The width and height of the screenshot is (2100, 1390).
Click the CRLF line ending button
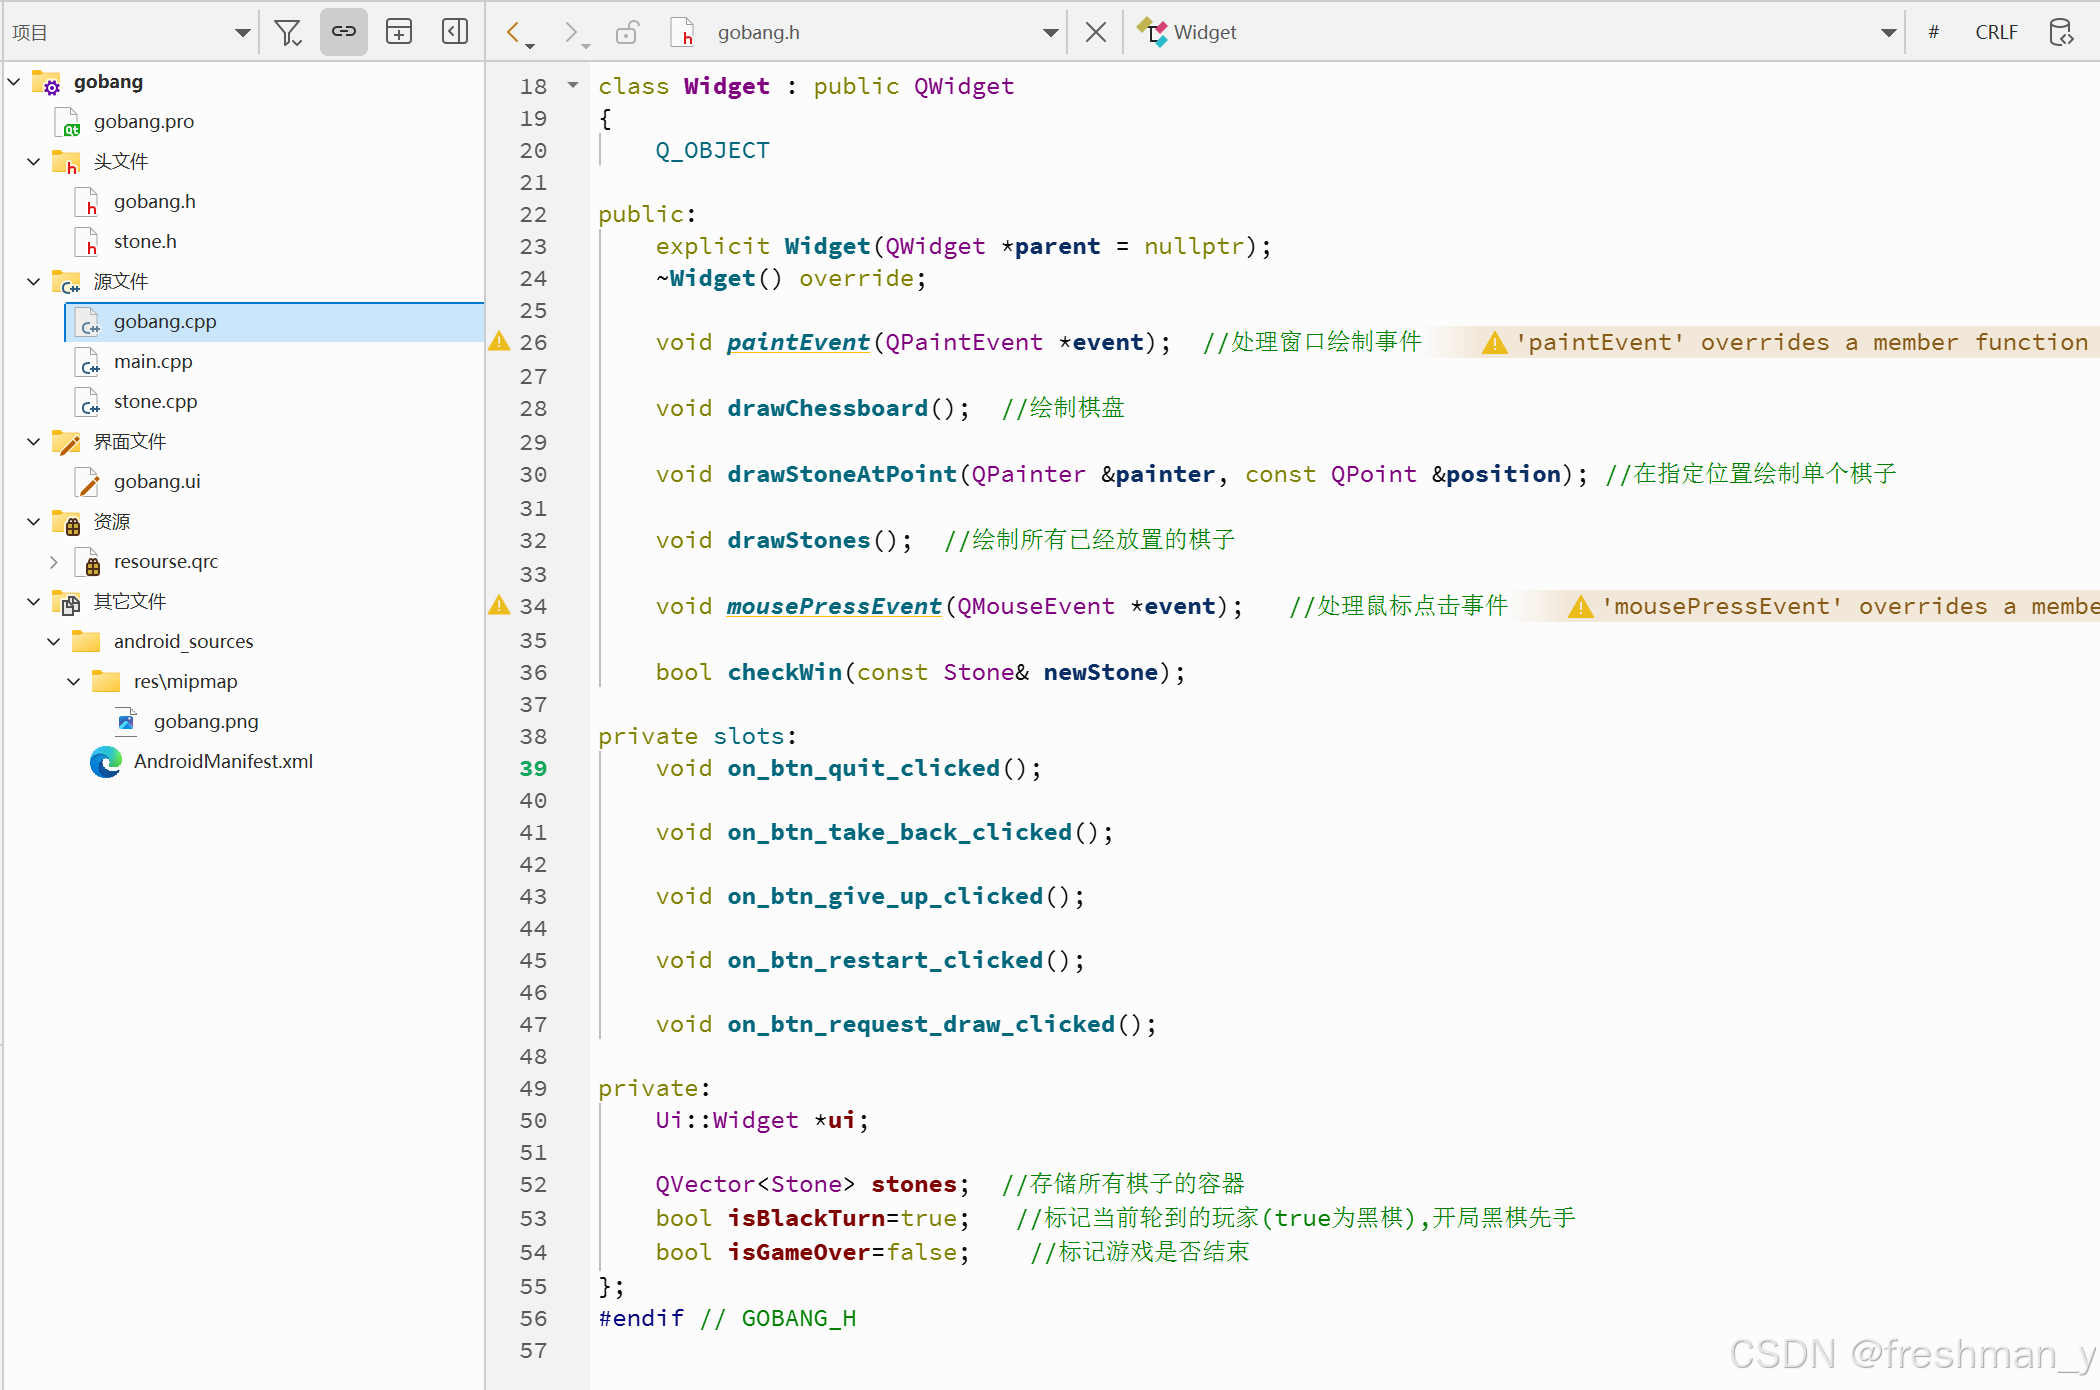pyautogui.click(x=1995, y=33)
